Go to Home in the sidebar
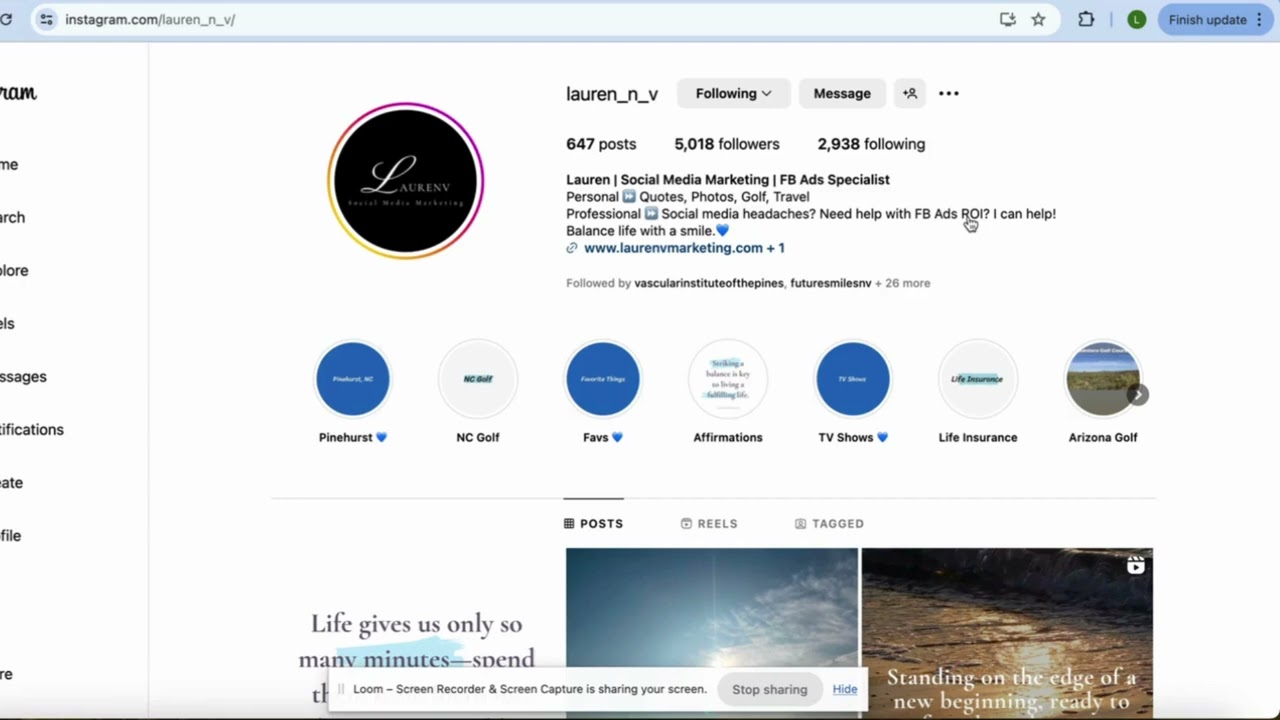 tap(9, 164)
